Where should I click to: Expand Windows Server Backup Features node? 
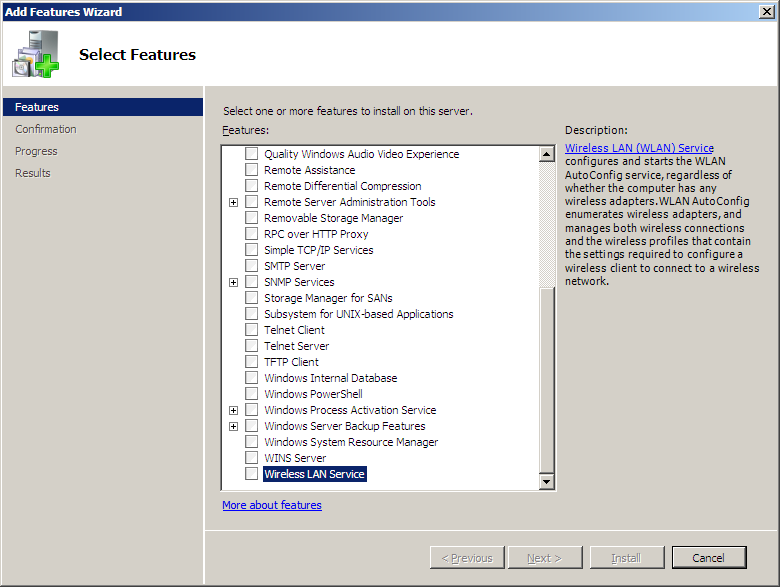[x=233, y=426]
